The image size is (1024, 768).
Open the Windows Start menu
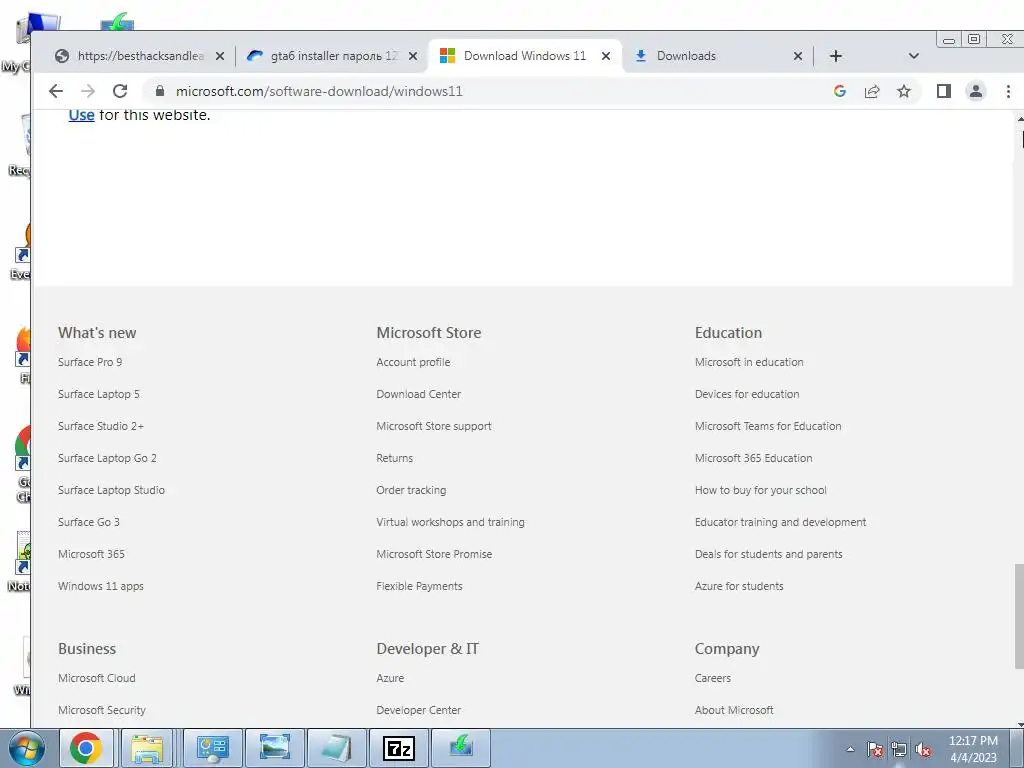click(x=26, y=748)
